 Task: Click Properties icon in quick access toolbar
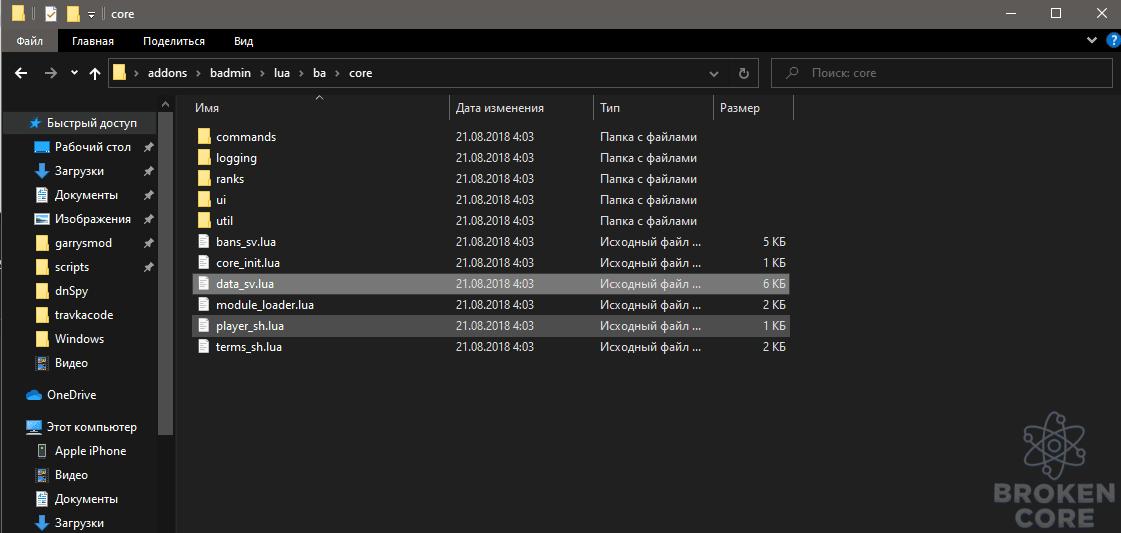tap(51, 14)
